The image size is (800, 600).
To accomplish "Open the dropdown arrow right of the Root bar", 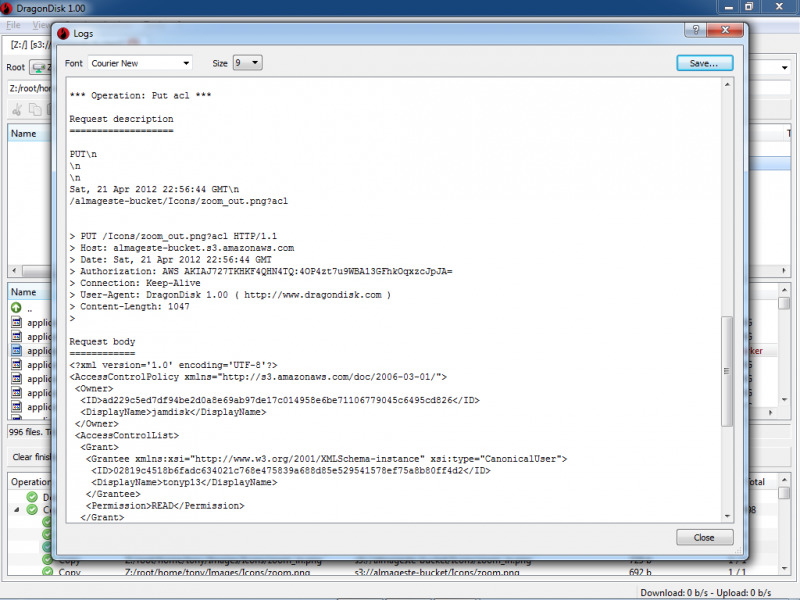I will [x=785, y=67].
